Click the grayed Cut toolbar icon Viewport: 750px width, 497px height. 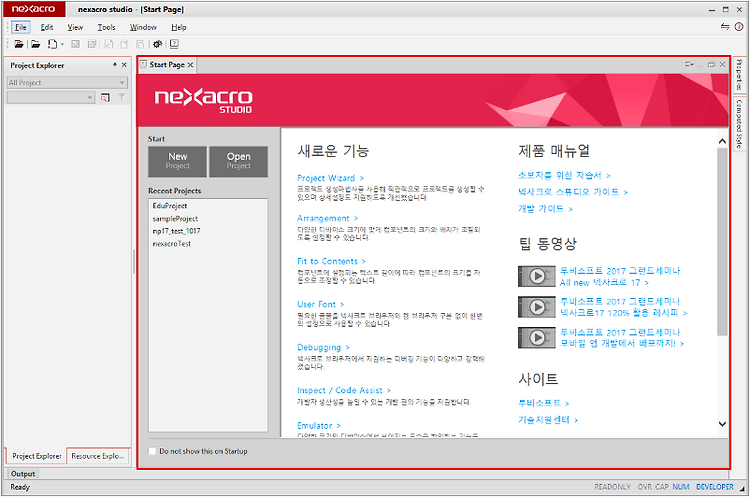(x=109, y=44)
